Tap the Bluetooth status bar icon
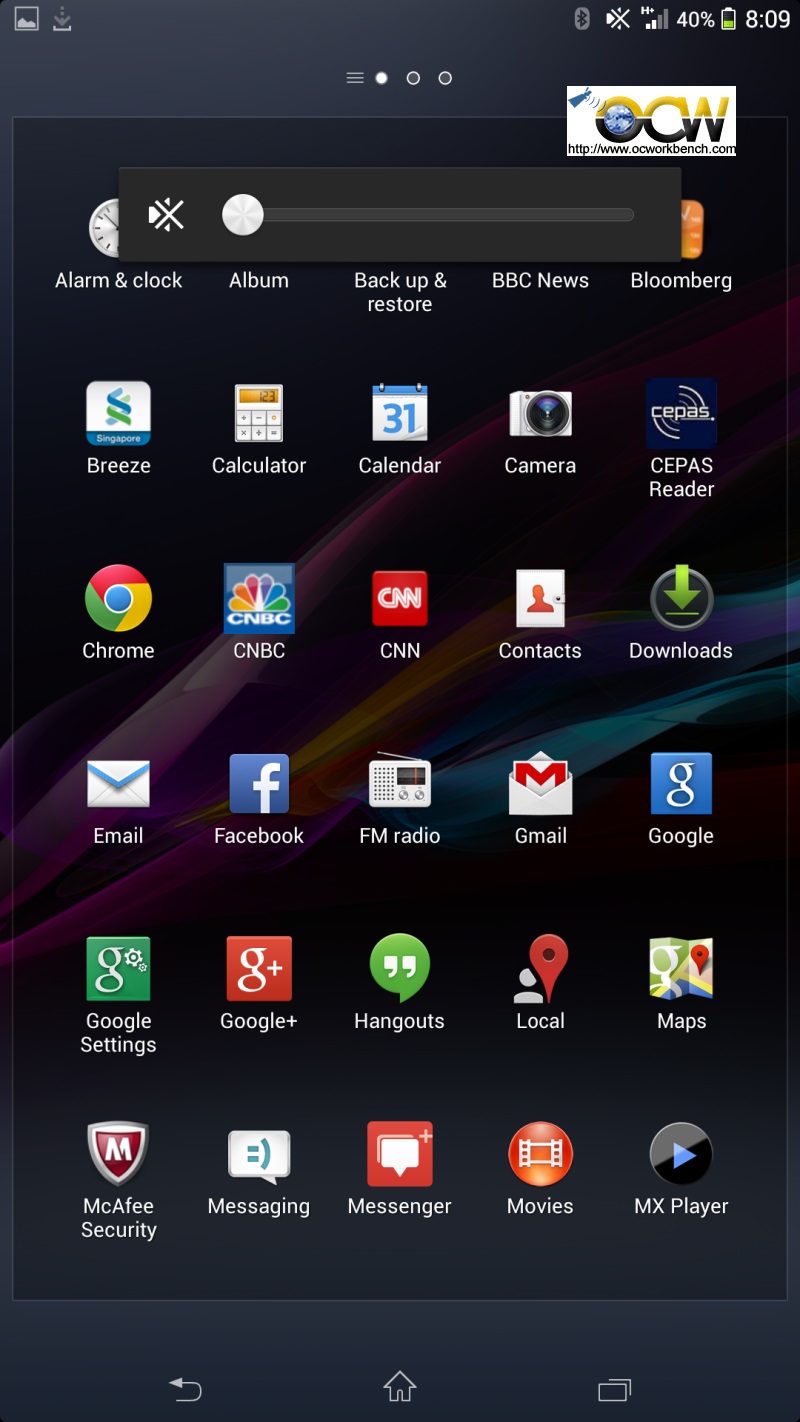Screen dimensions: 800x1422 click(582, 19)
